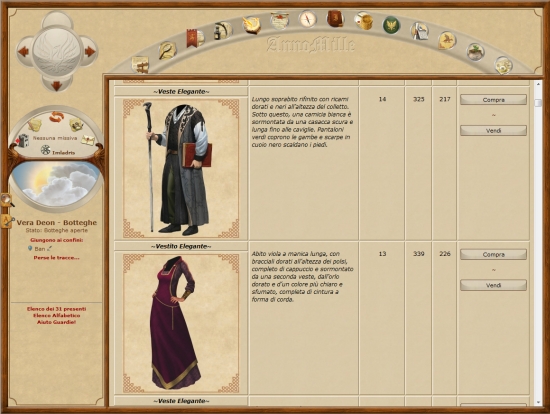Image resolution: width=550 pixels, height=414 pixels.
Task: Open the brown leather book icon
Action: pyautogui.click(x=335, y=19)
